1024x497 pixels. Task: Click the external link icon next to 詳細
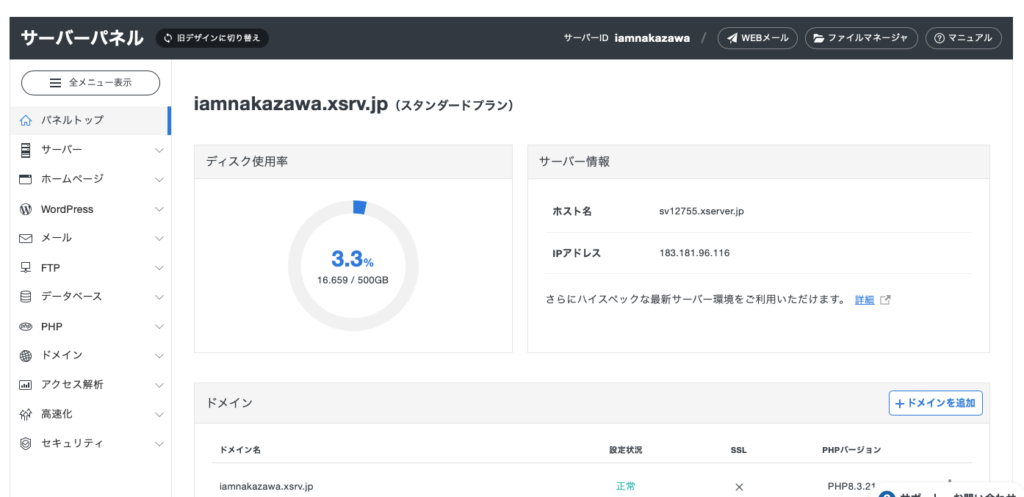coord(886,300)
